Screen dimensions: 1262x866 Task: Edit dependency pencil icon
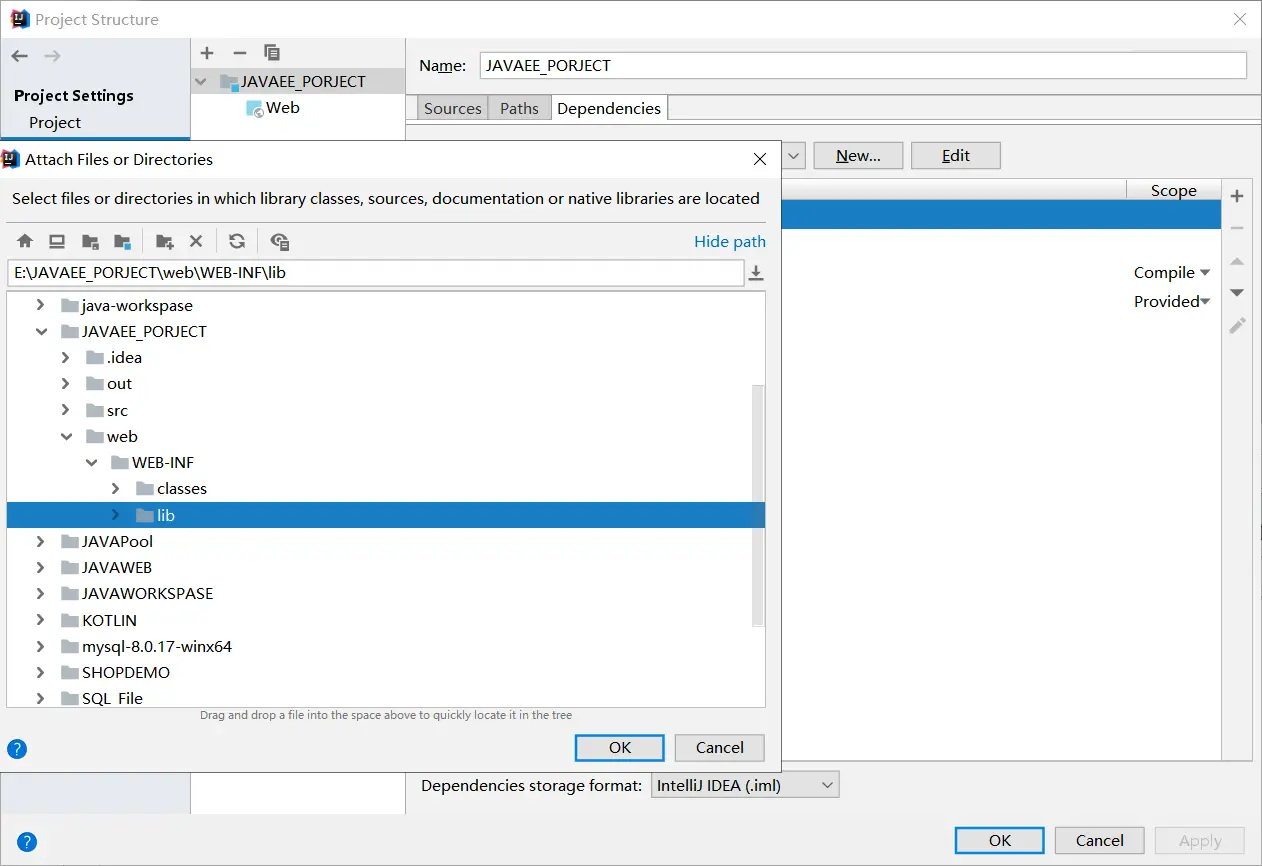(x=1237, y=326)
